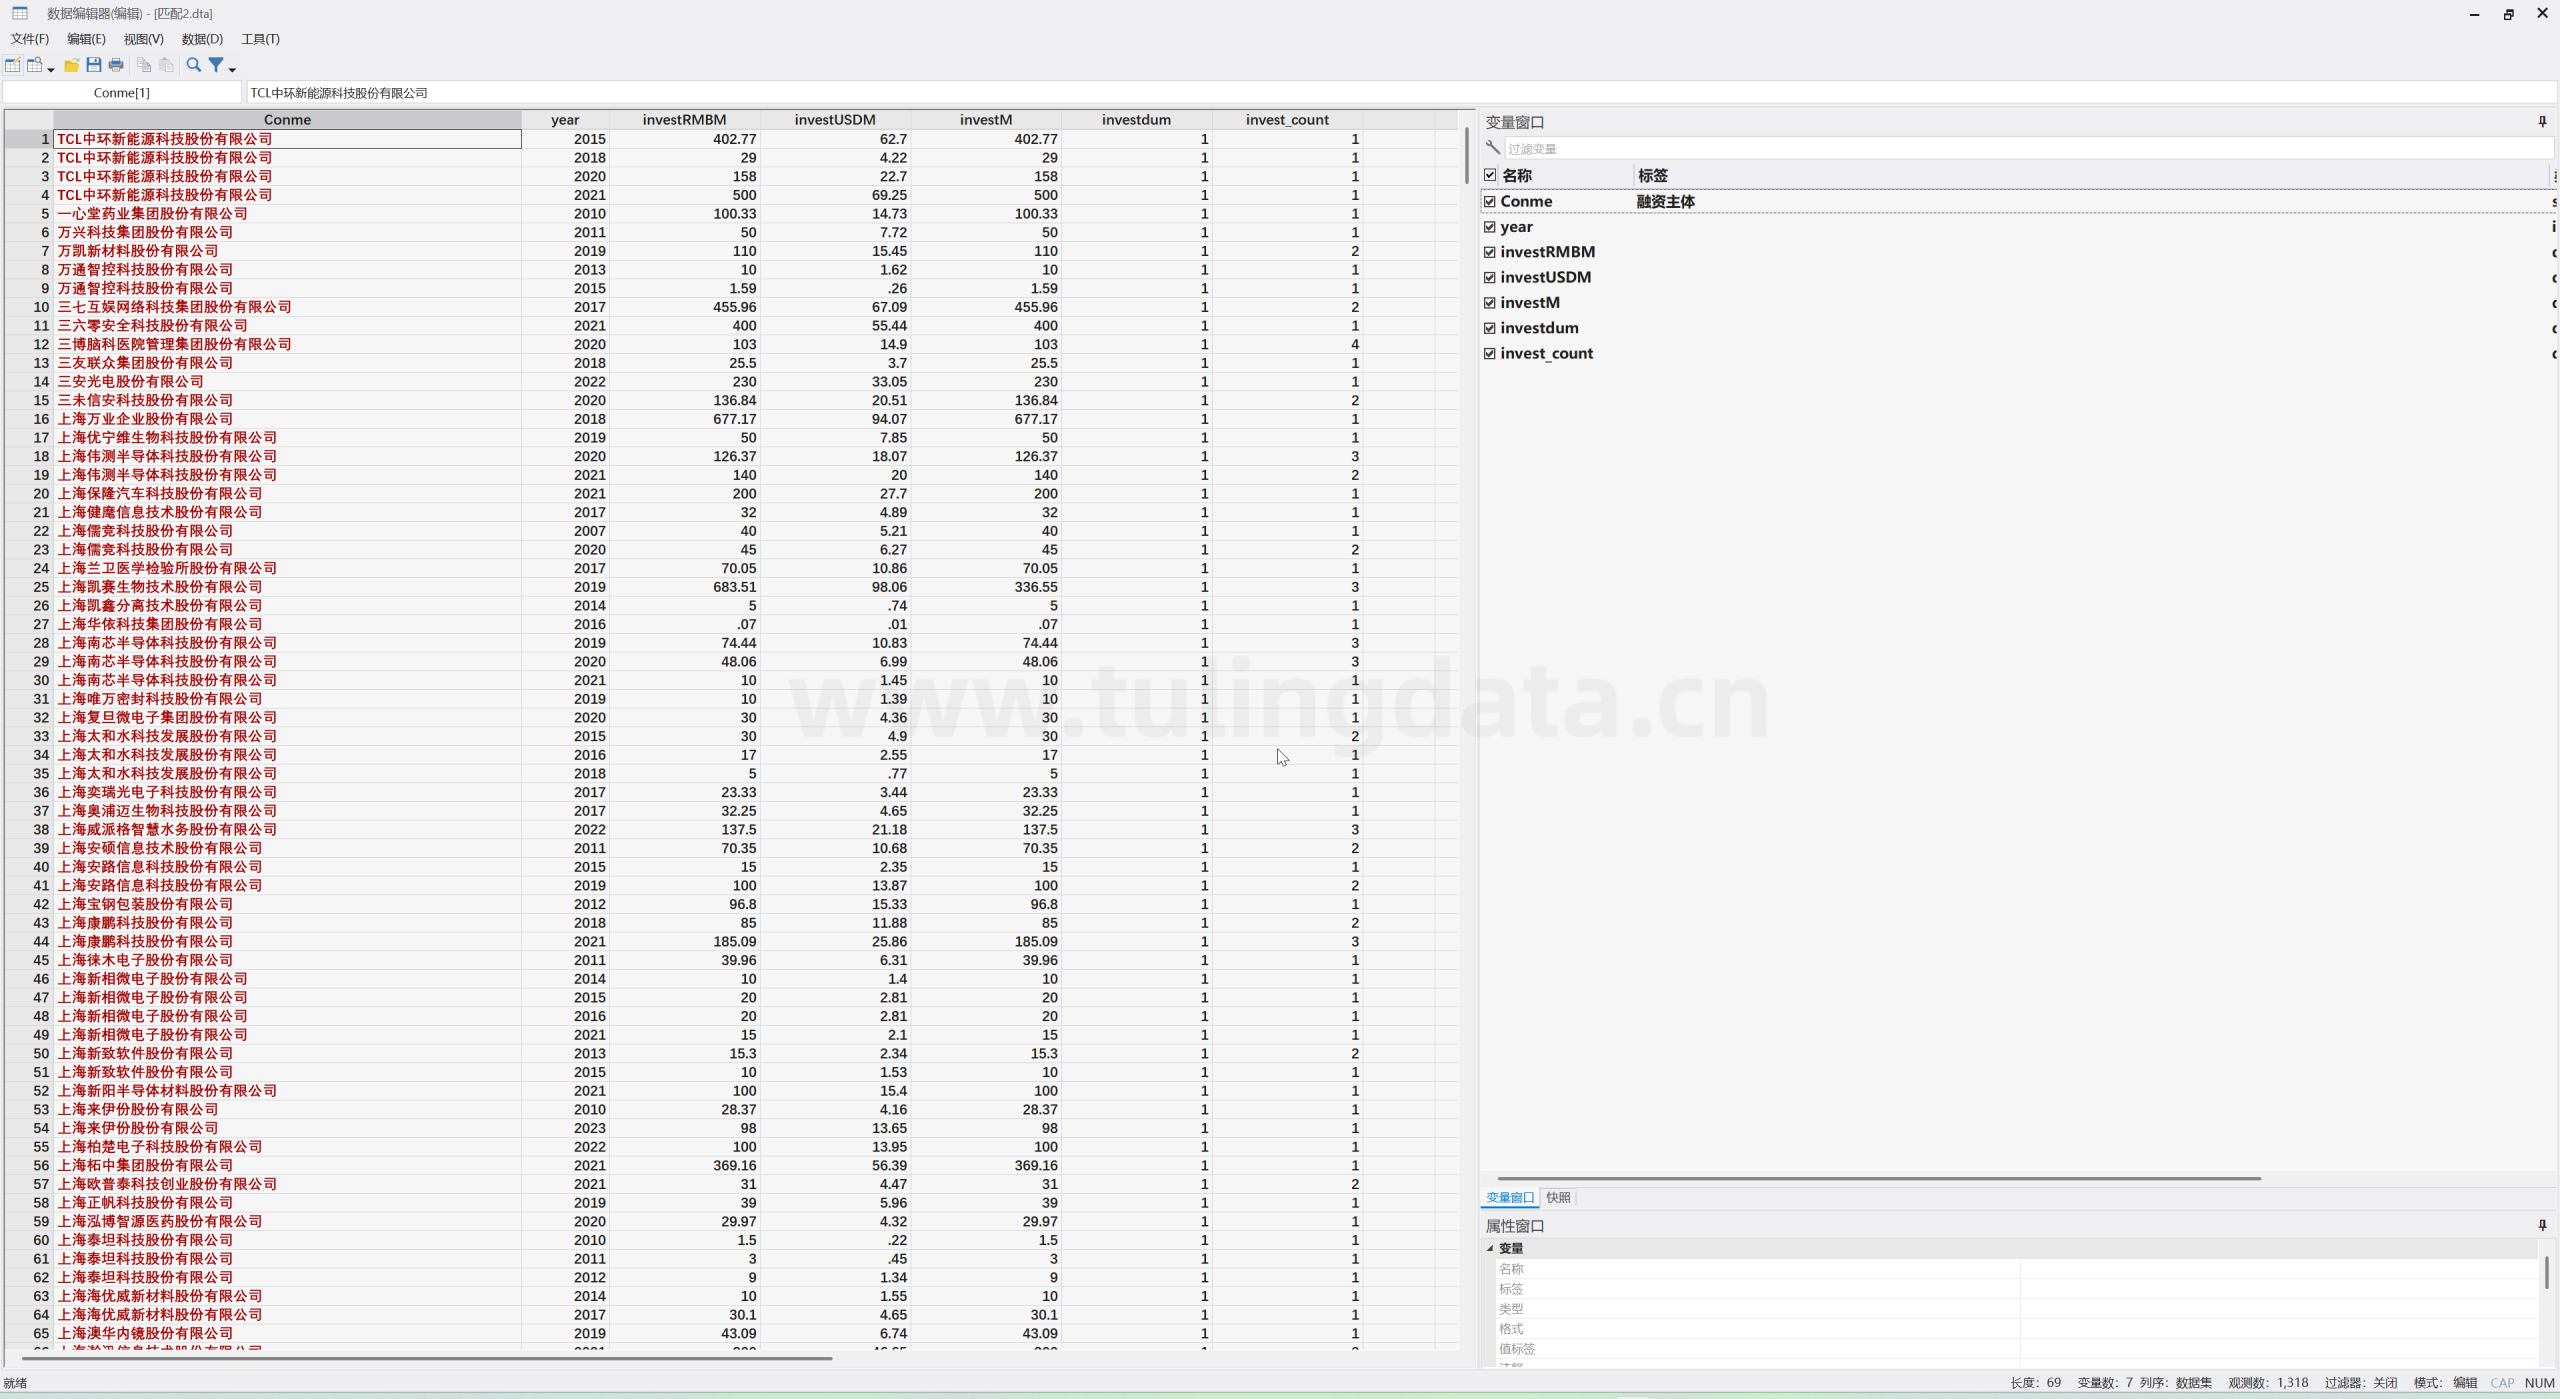Select the investUSDM column header
The image size is (2560, 1399).
pyautogui.click(x=835, y=120)
